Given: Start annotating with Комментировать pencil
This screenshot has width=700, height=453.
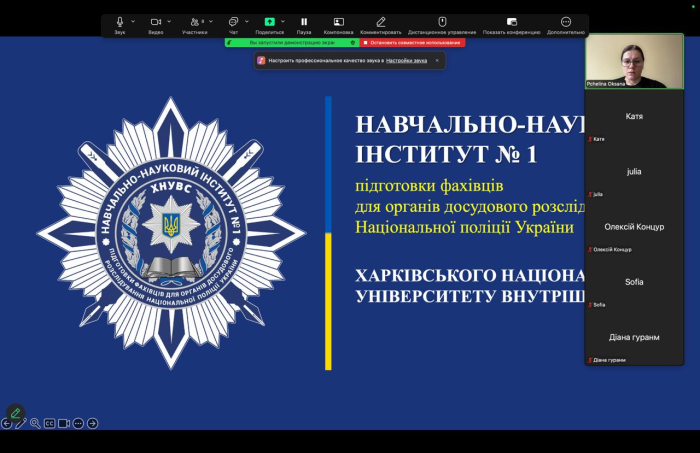Looking at the screenshot, I should [381, 22].
